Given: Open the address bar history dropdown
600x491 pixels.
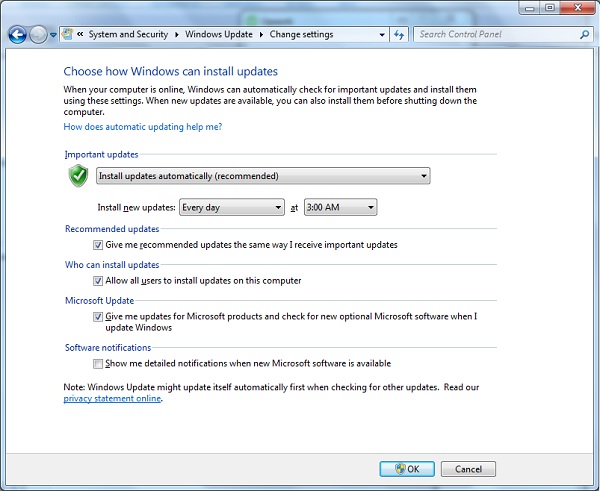Looking at the screenshot, I should [x=382, y=35].
